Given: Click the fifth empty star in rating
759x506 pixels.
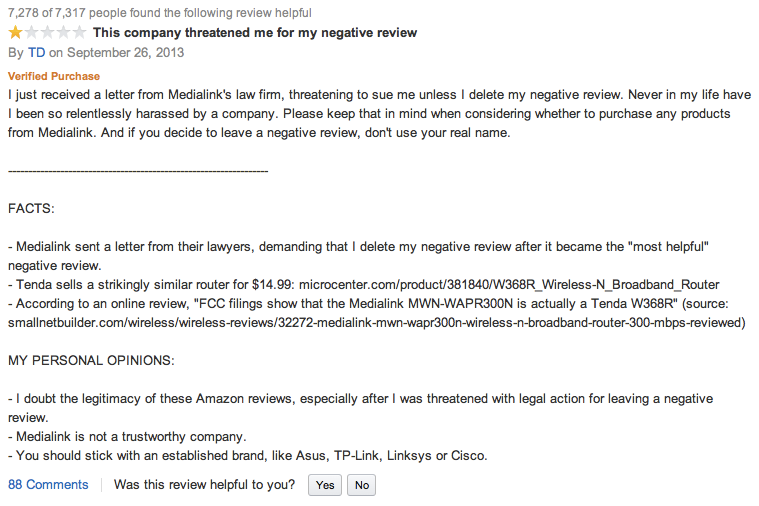Looking at the screenshot, I should [x=79, y=32].
